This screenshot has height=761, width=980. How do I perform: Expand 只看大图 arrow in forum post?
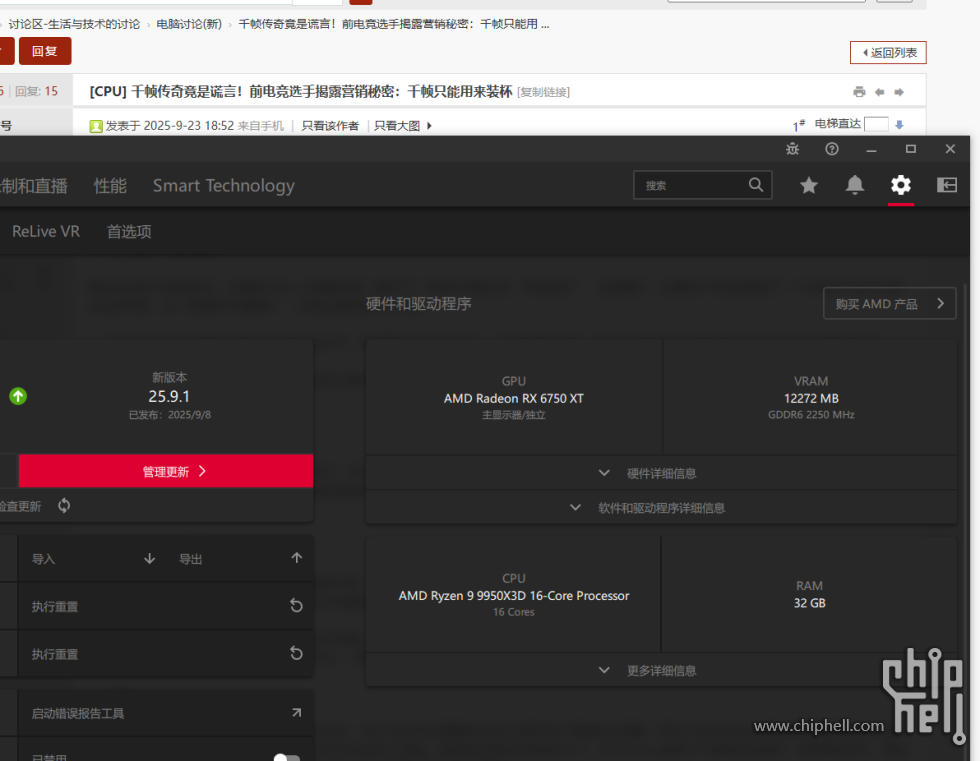click(x=429, y=126)
